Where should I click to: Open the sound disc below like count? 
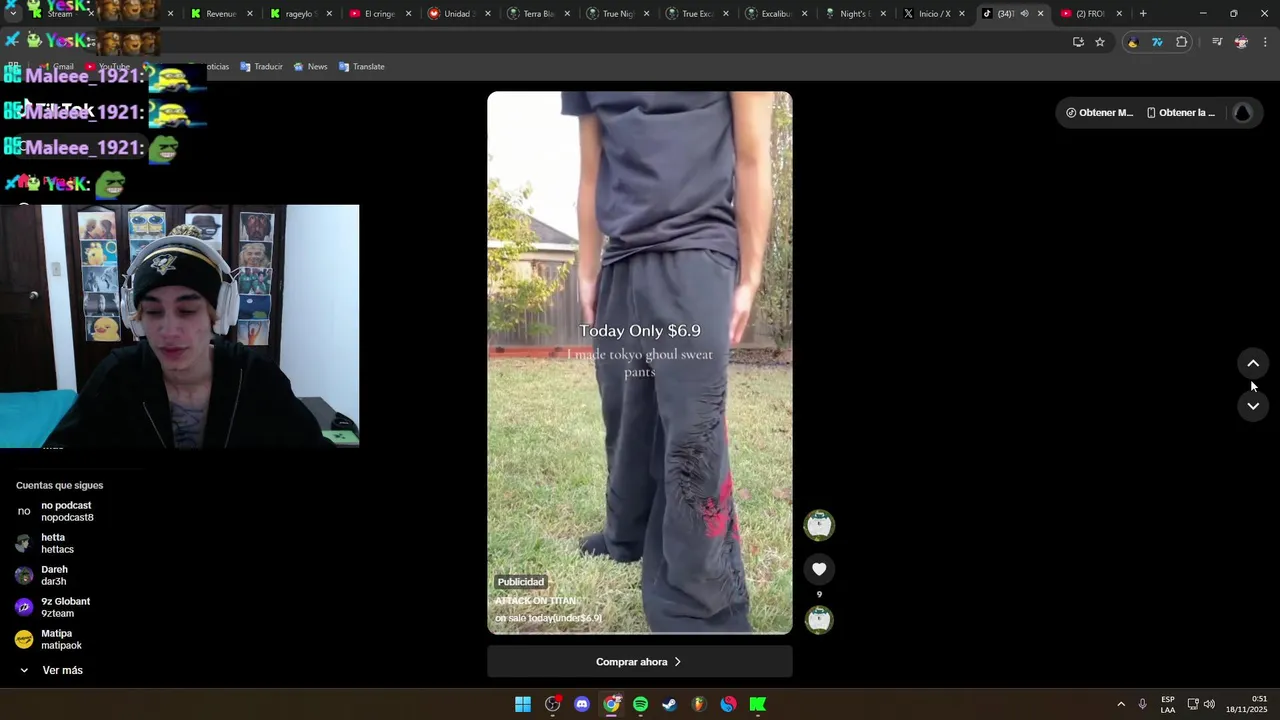819,620
